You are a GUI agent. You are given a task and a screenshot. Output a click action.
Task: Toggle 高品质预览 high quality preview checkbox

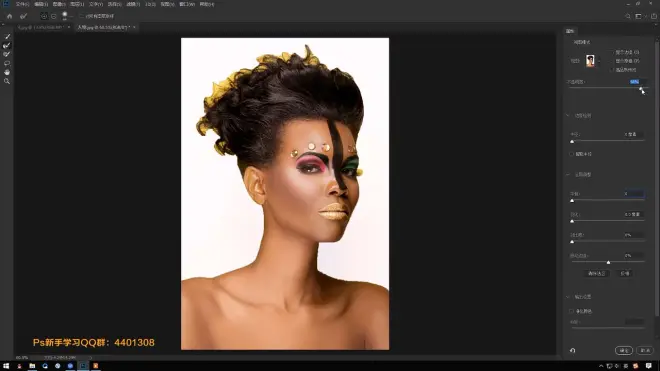[x=612, y=70]
